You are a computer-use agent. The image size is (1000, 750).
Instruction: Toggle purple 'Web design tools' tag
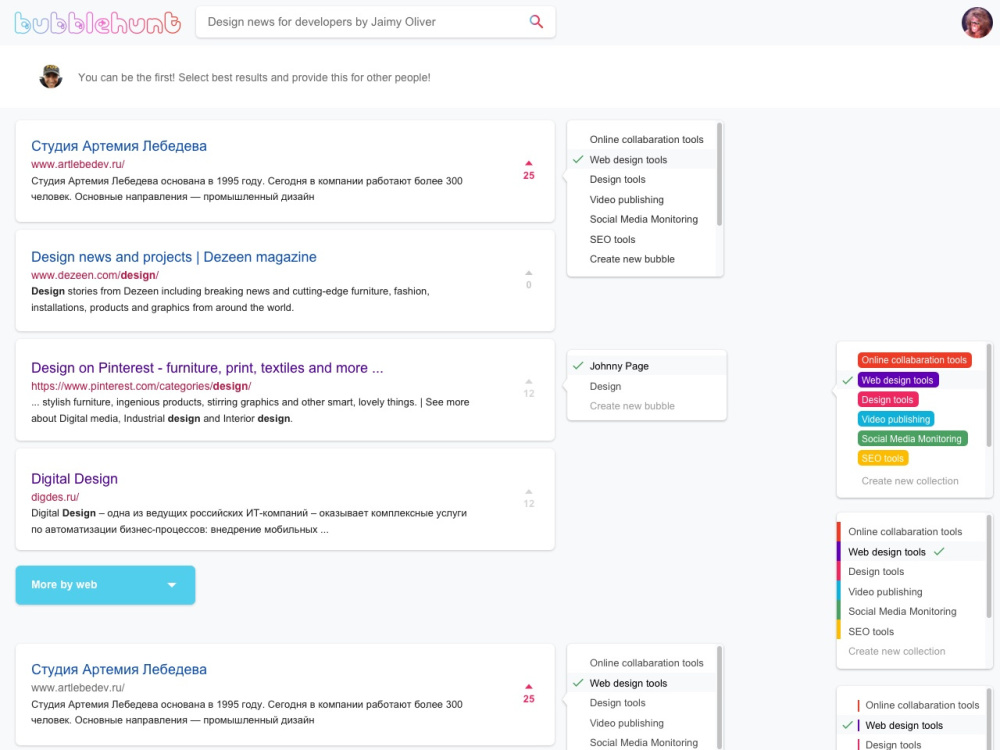pyautogui.click(x=897, y=380)
